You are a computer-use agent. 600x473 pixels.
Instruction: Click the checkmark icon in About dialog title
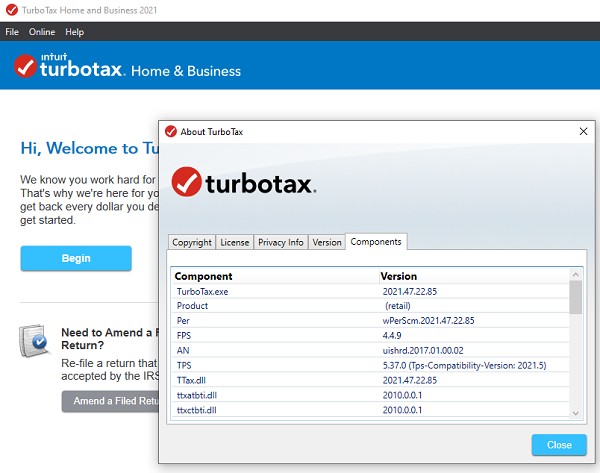pos(171,131)
